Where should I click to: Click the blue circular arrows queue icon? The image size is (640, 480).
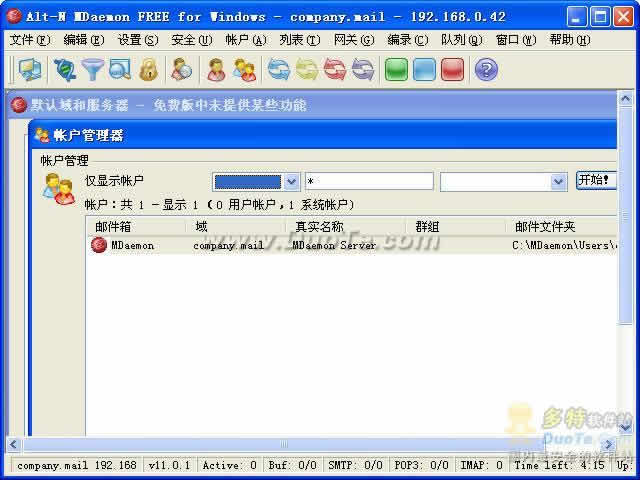coord(278,69)
